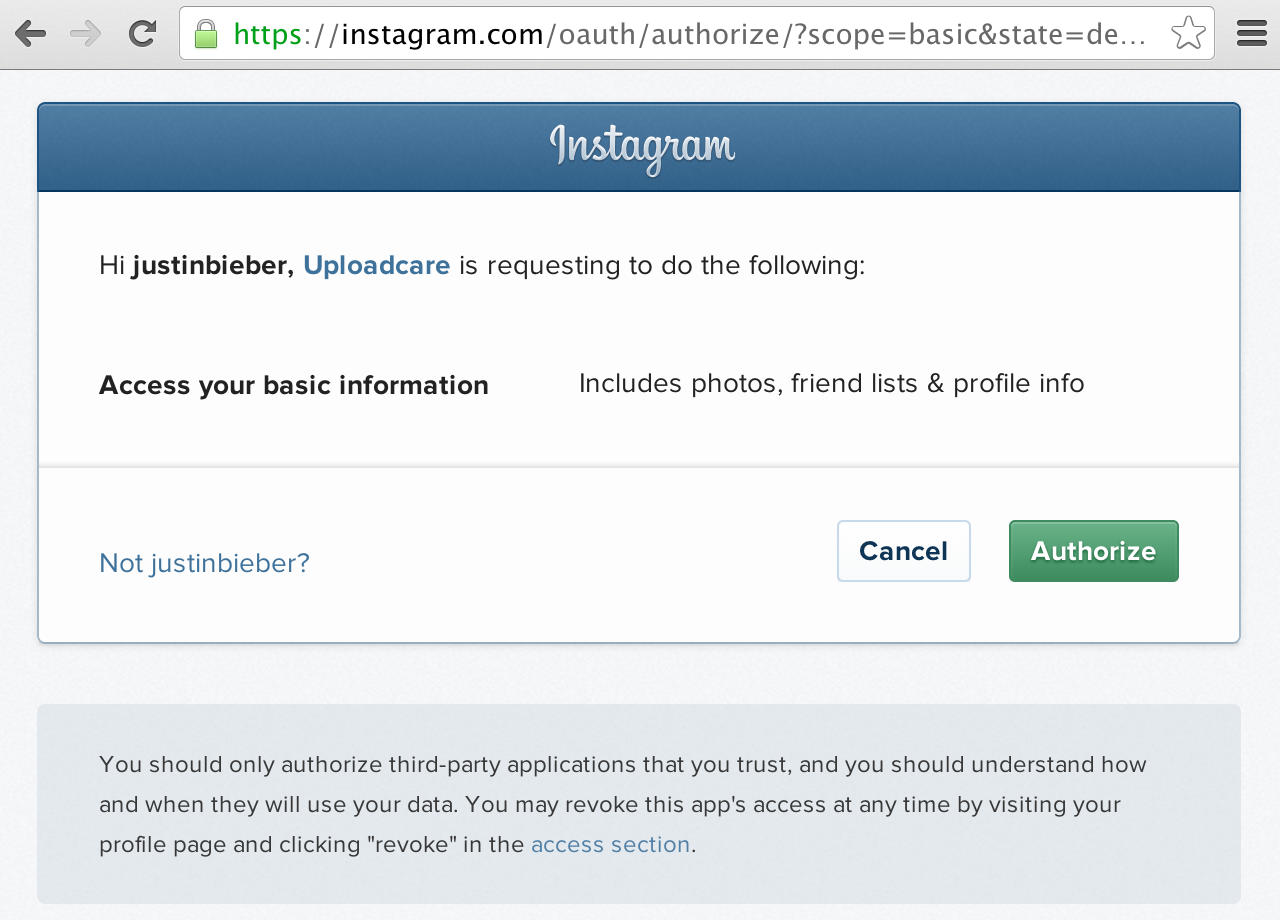
Task: Click the Uploadcare application link
Action: (x=377, y=265)
